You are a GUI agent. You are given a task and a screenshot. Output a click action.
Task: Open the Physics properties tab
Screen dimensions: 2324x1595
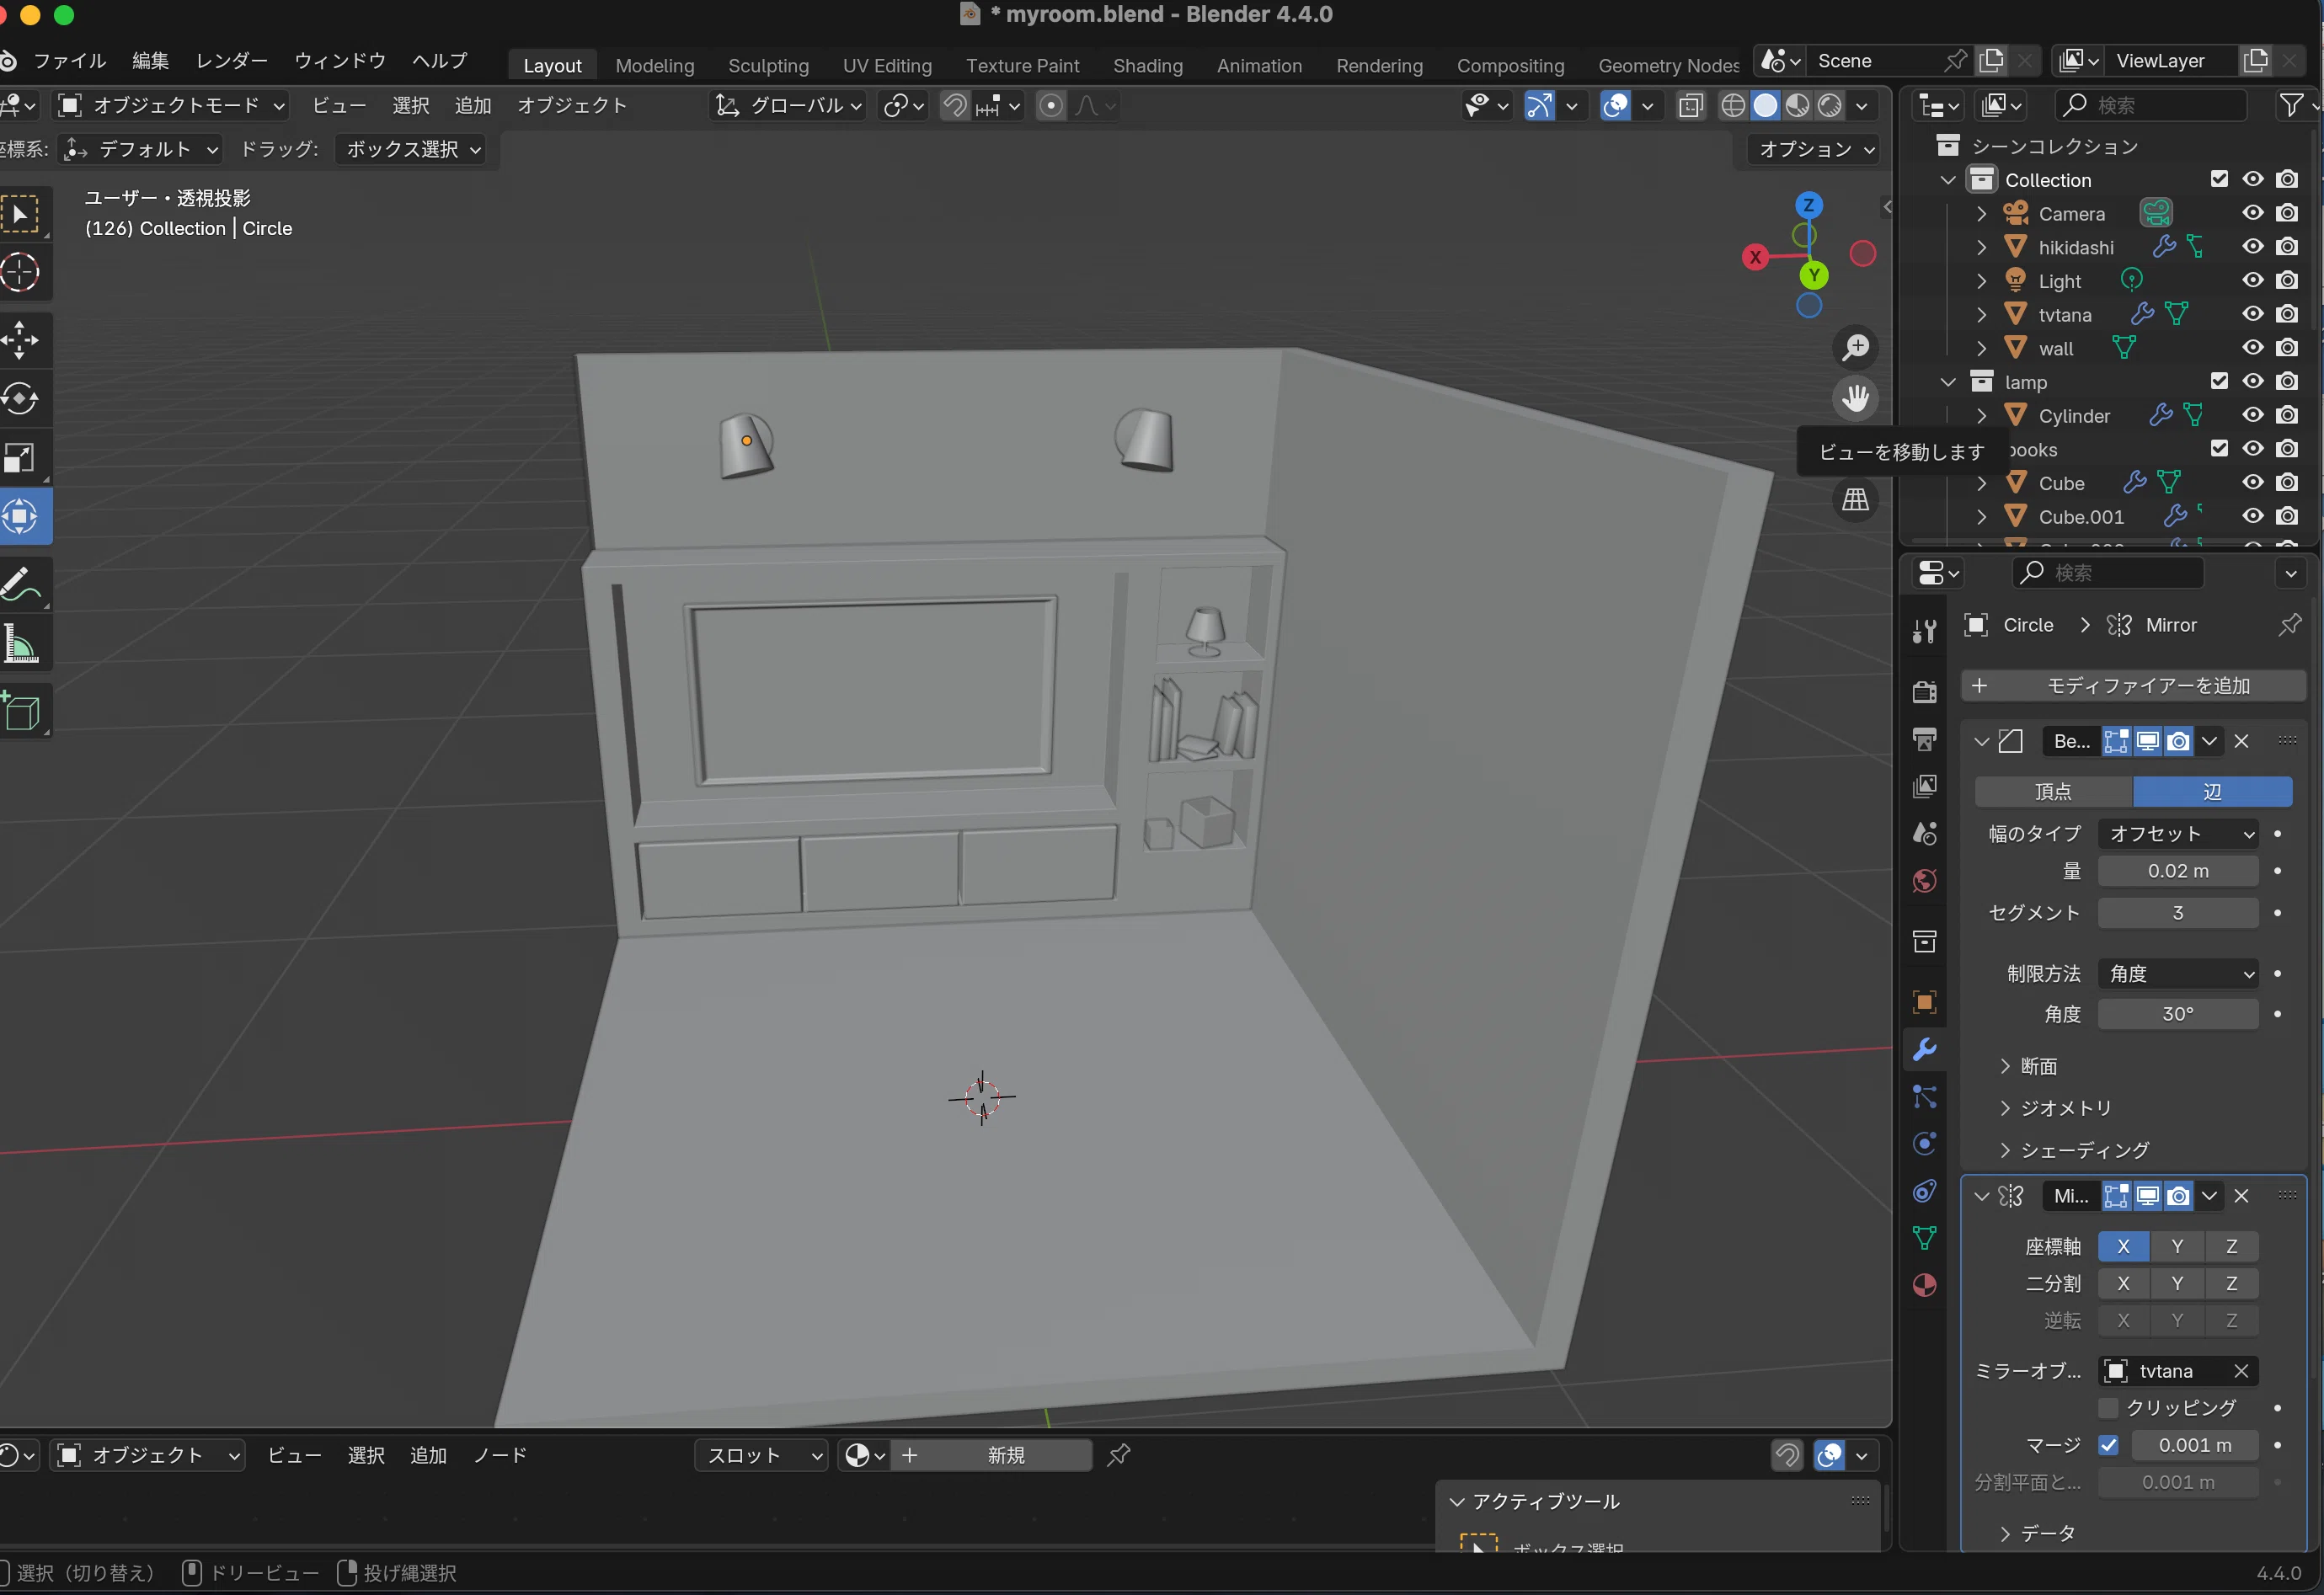[1924, 1143]
